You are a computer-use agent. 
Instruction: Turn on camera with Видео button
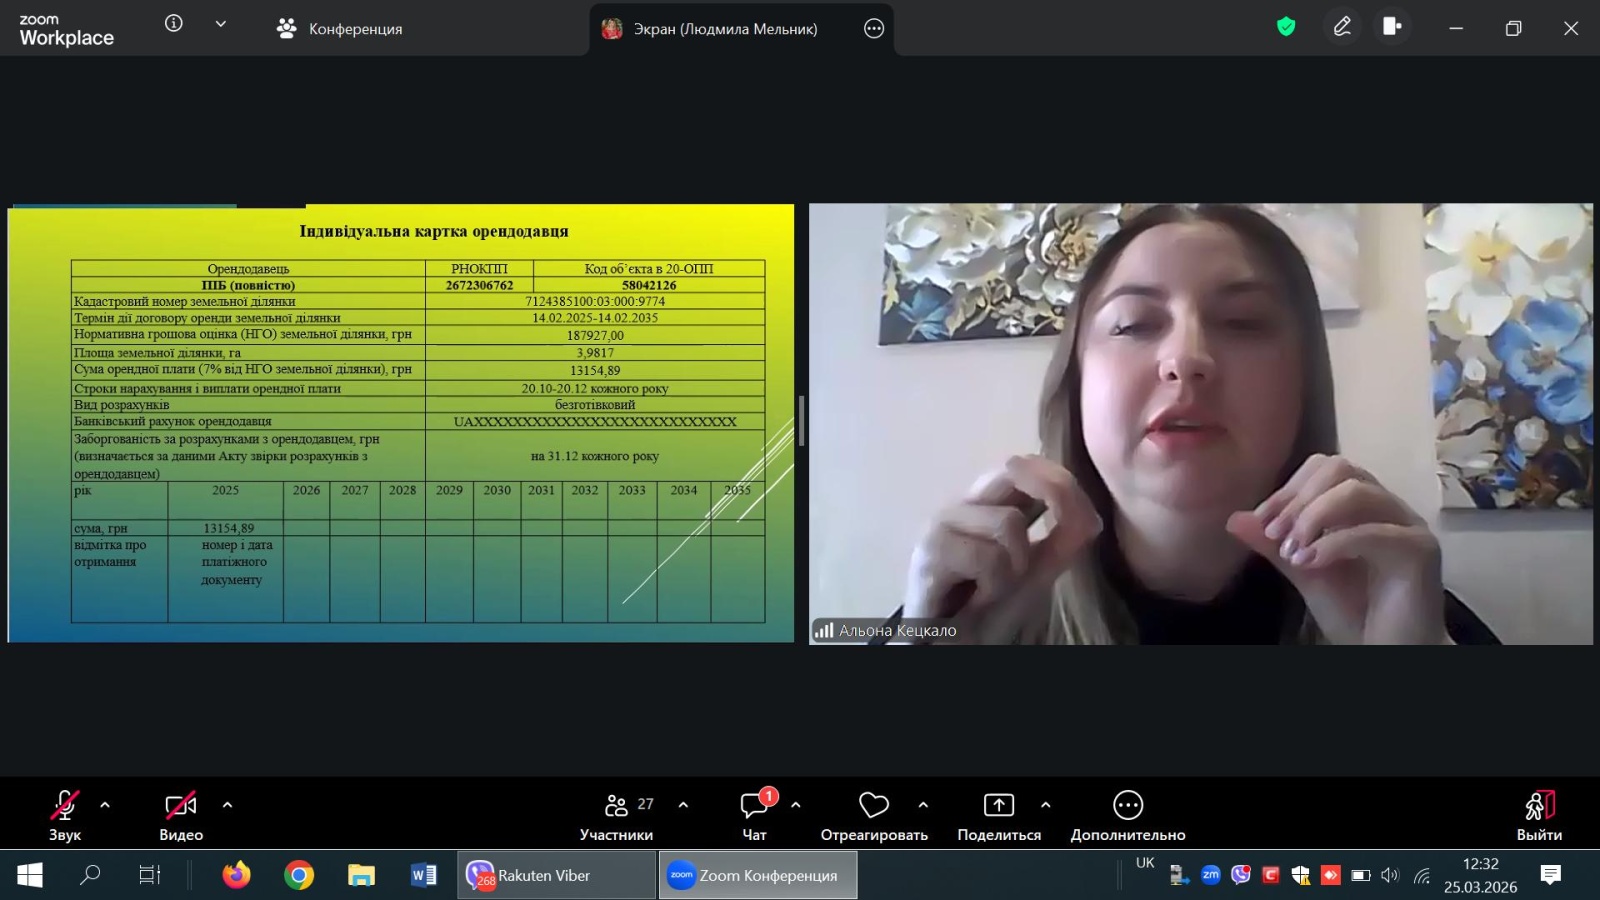[x=181, y=815]
